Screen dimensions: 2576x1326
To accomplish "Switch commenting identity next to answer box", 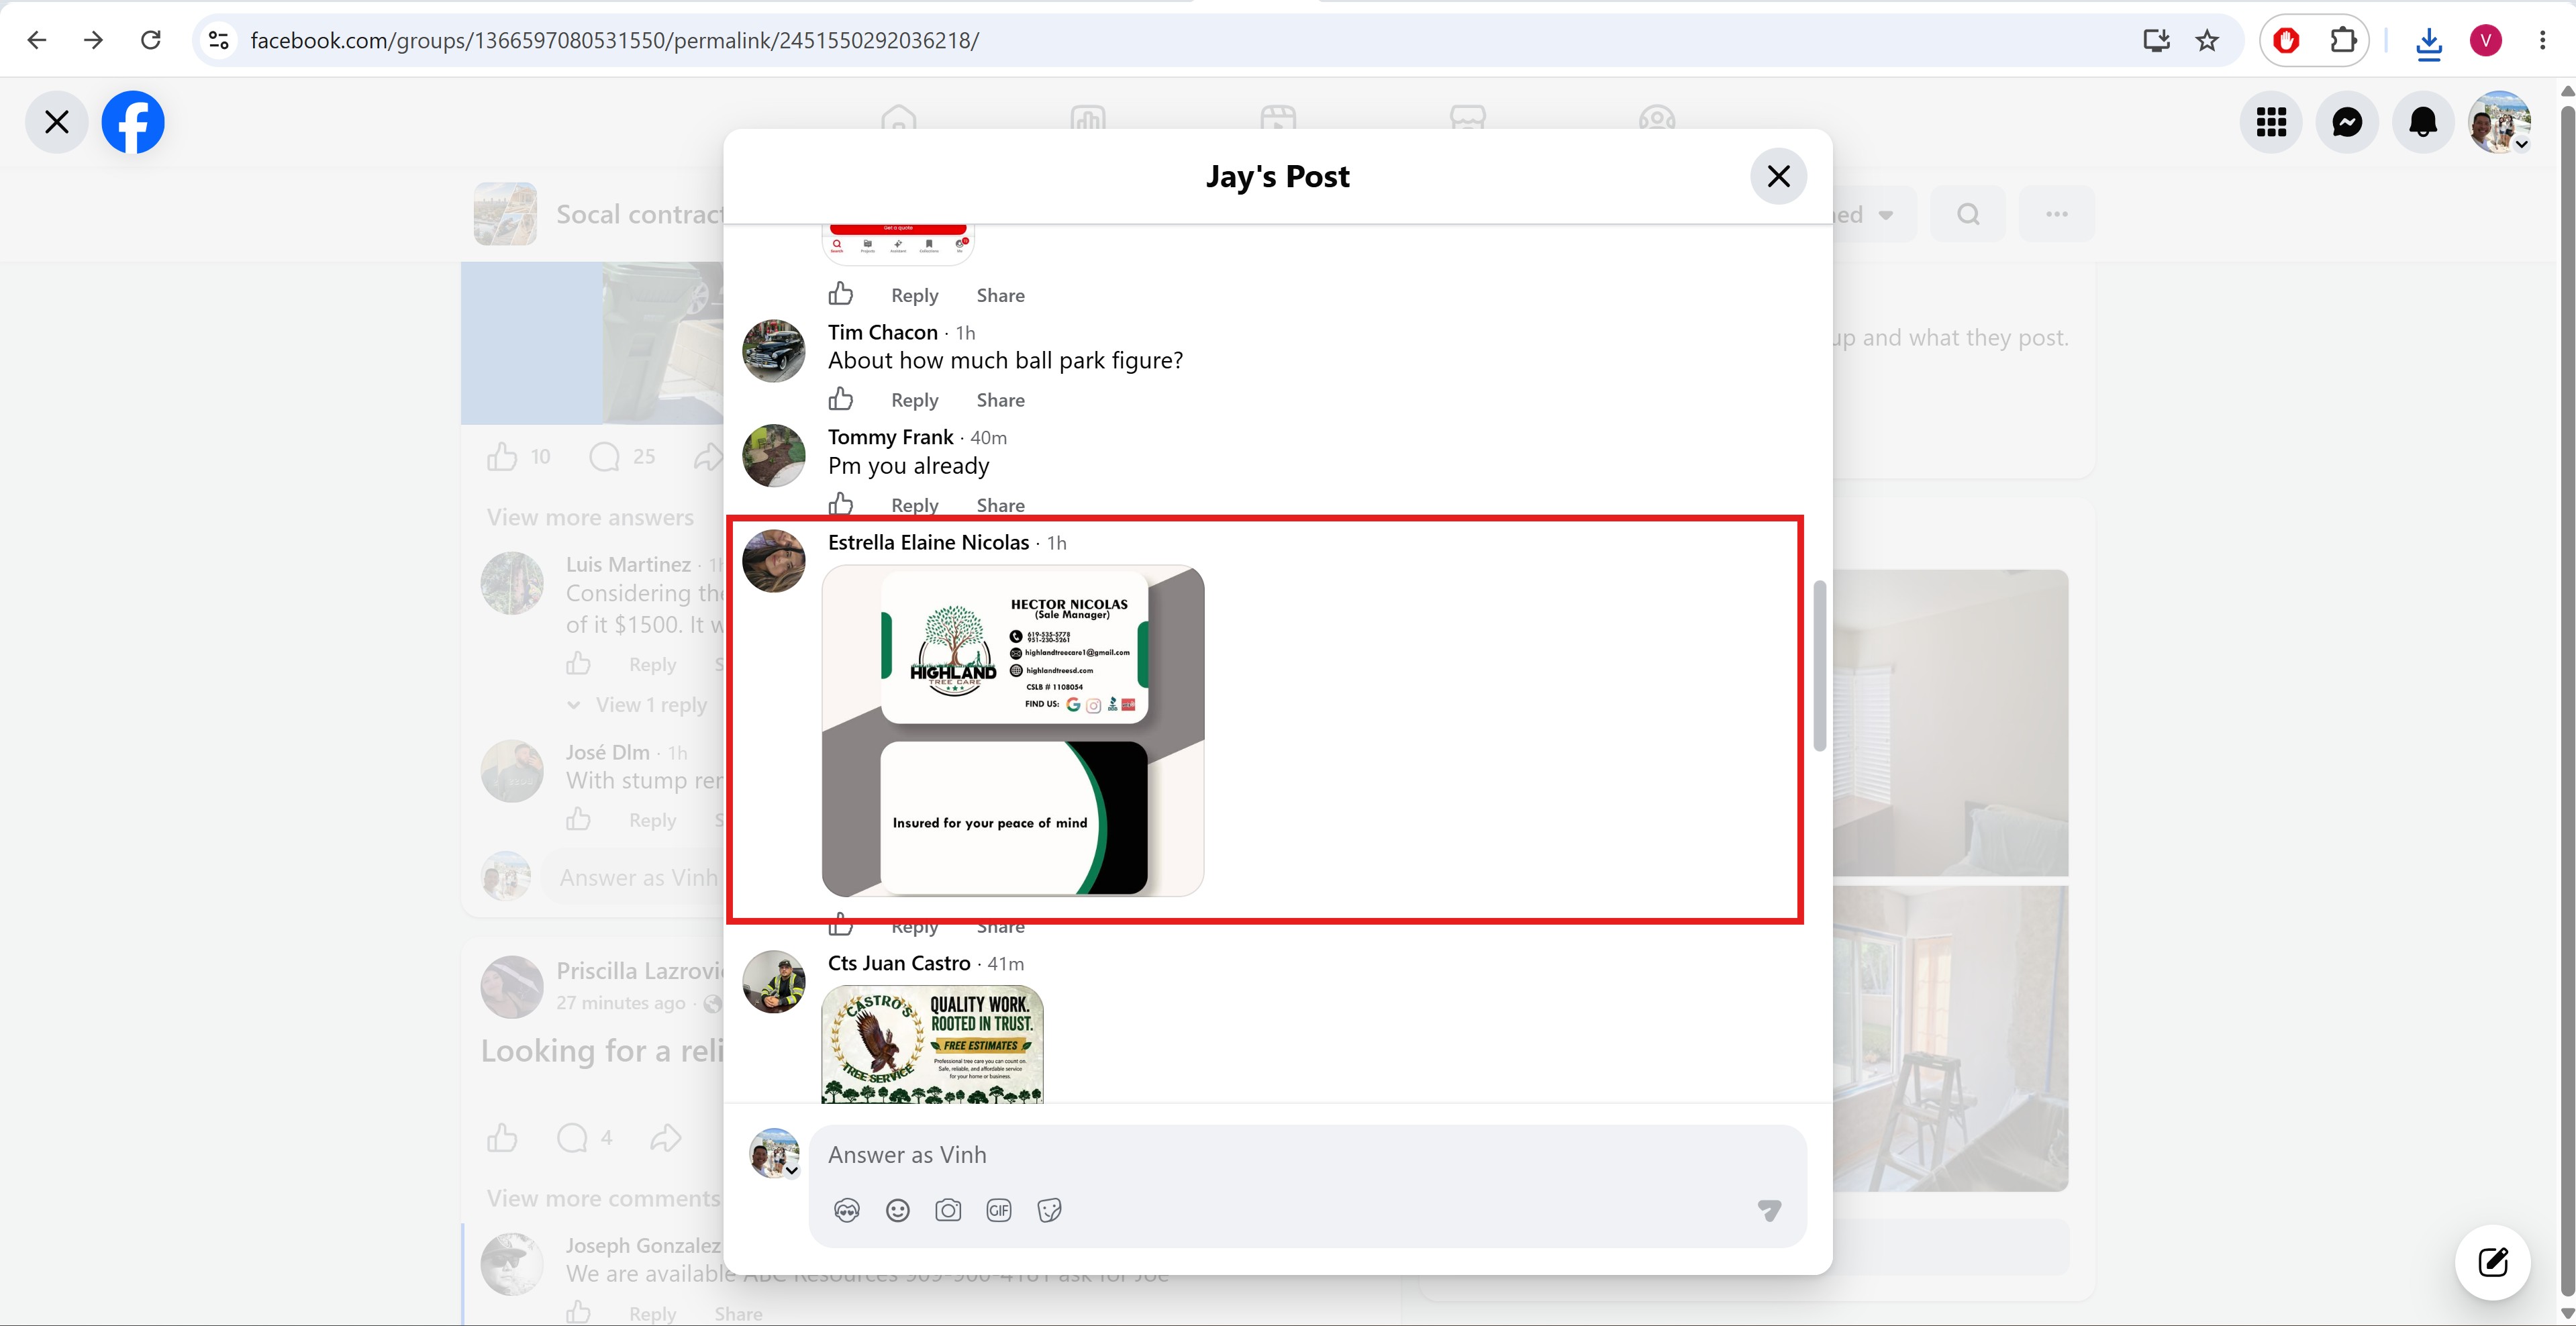I will tap(775, 1154).
